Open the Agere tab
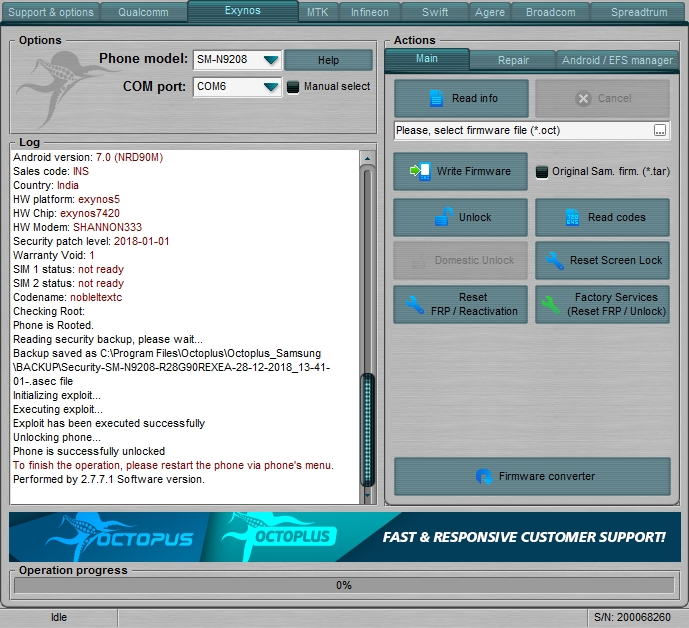Screen dimensions: 689x628 (x=490, y=12)
